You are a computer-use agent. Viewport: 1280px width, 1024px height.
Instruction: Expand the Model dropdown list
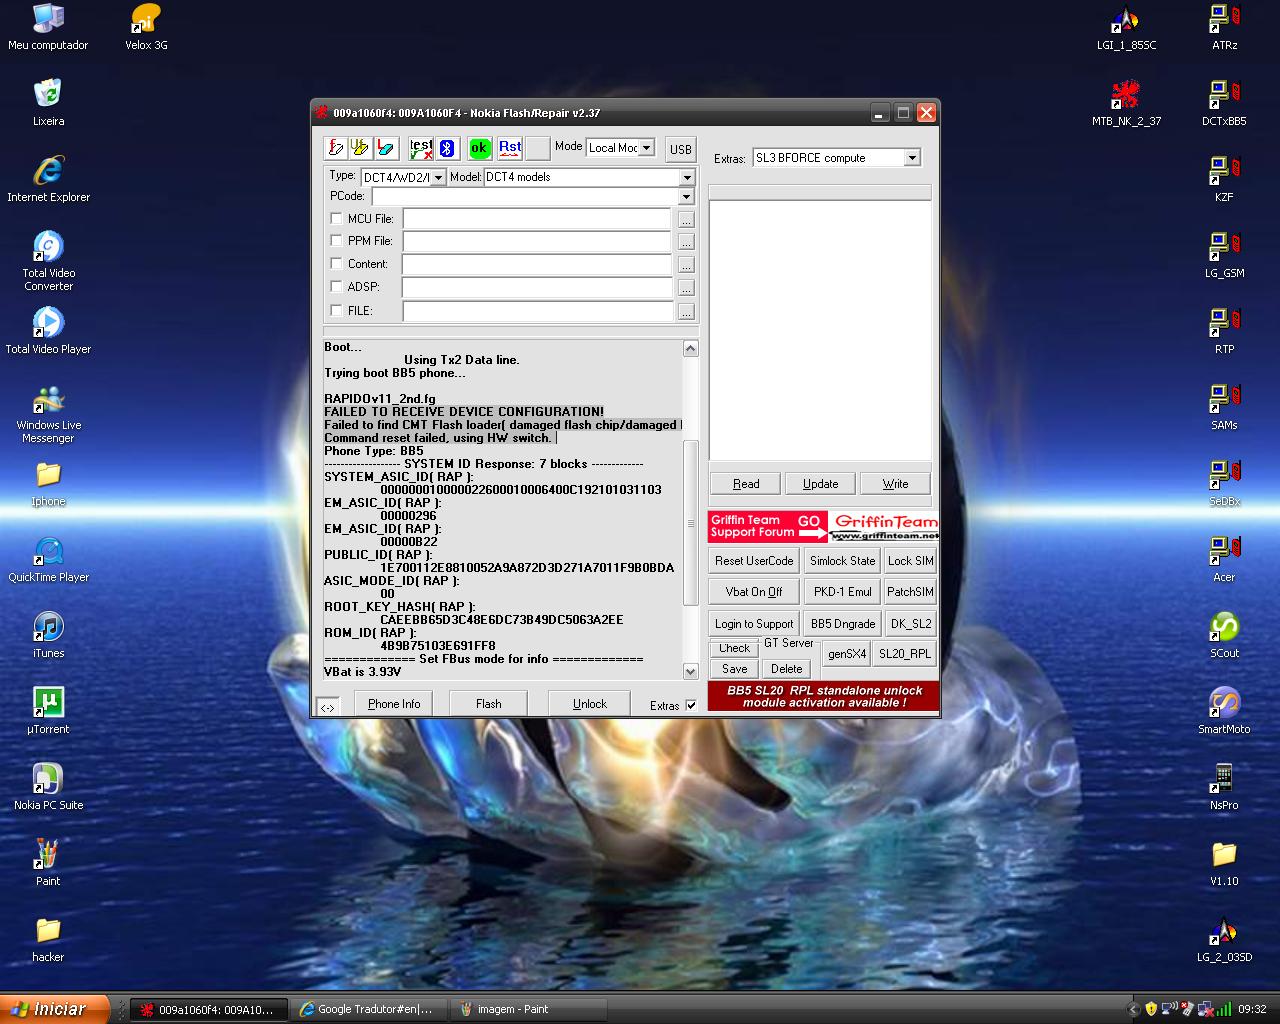687,177
